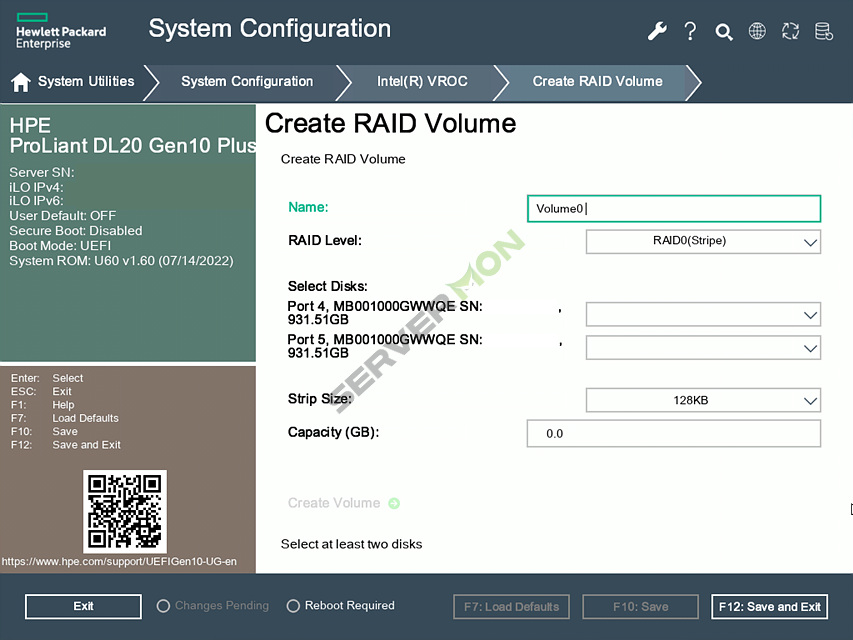Click the 'Capacity (GB):' label
Image resolution: width=853 pixels, height=640 pixels.
(x=333, y=432)
